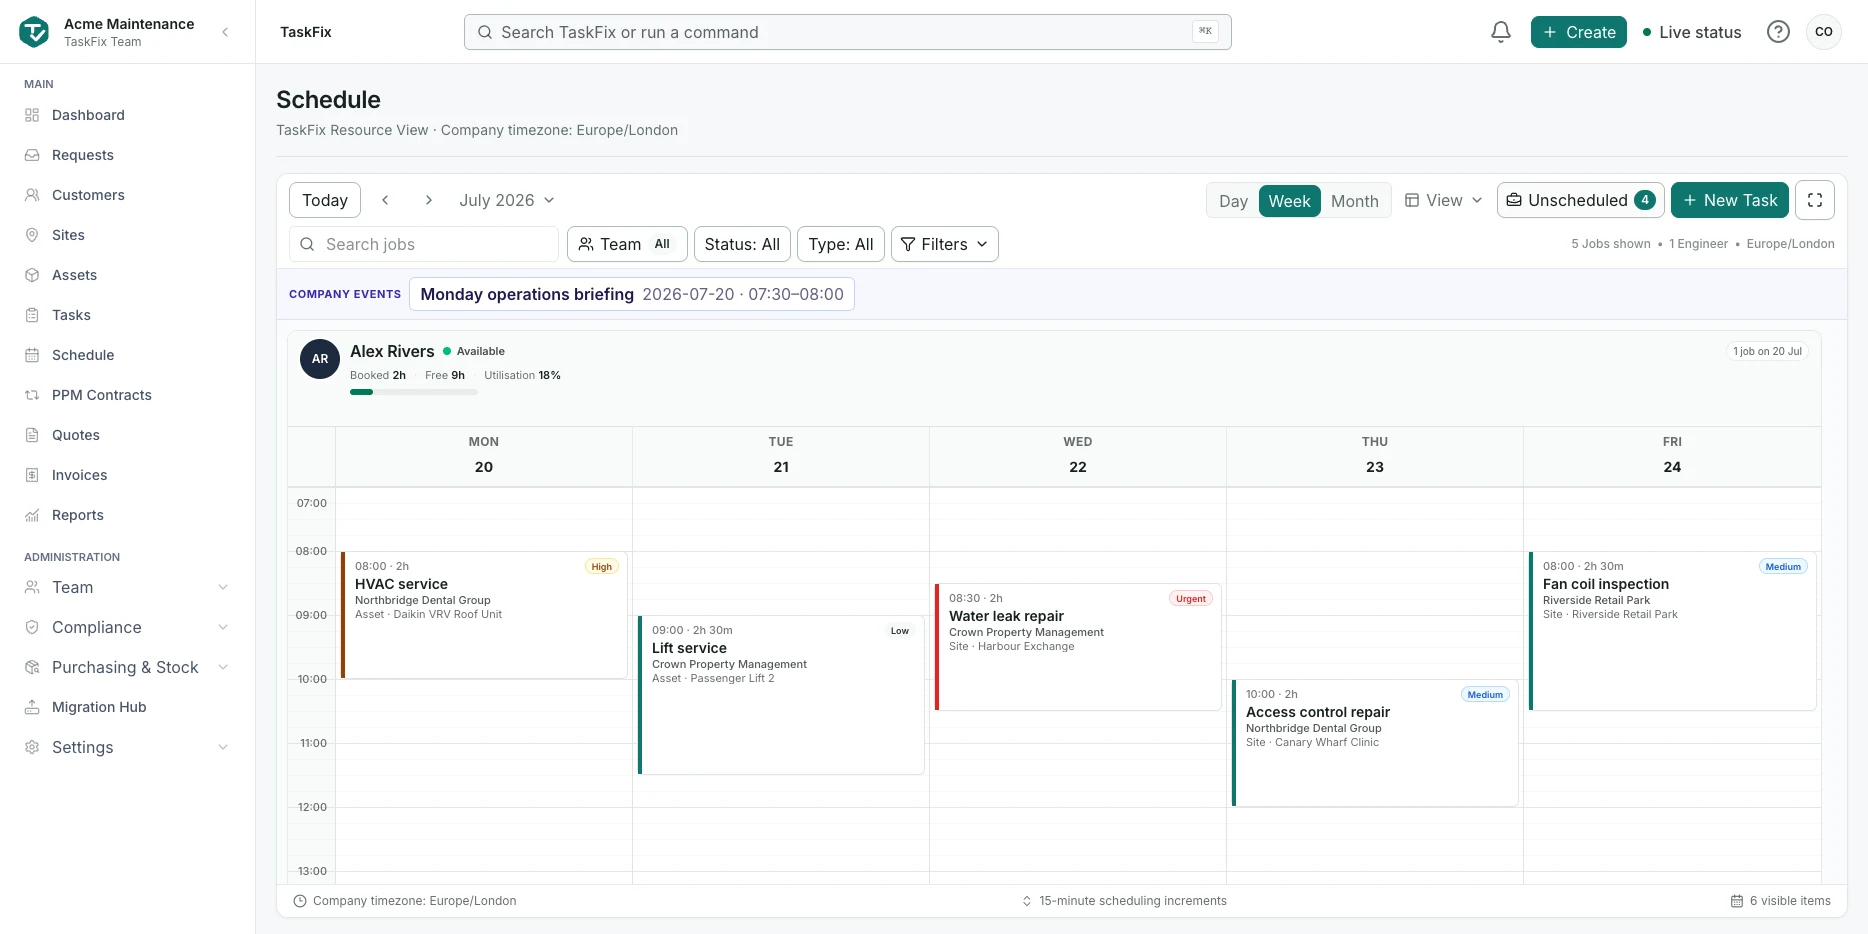Open the HVAC service job card

[484, 615]
